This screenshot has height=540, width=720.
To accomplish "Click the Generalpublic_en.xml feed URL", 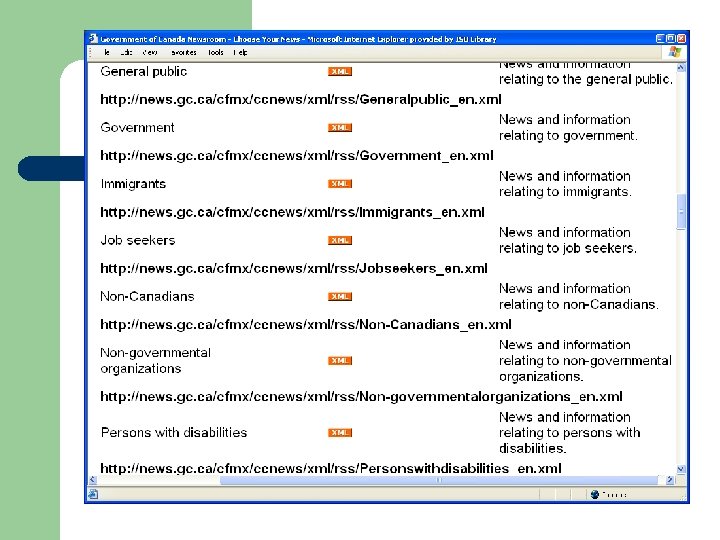I will pyautogui.click(x=301, y=100).
